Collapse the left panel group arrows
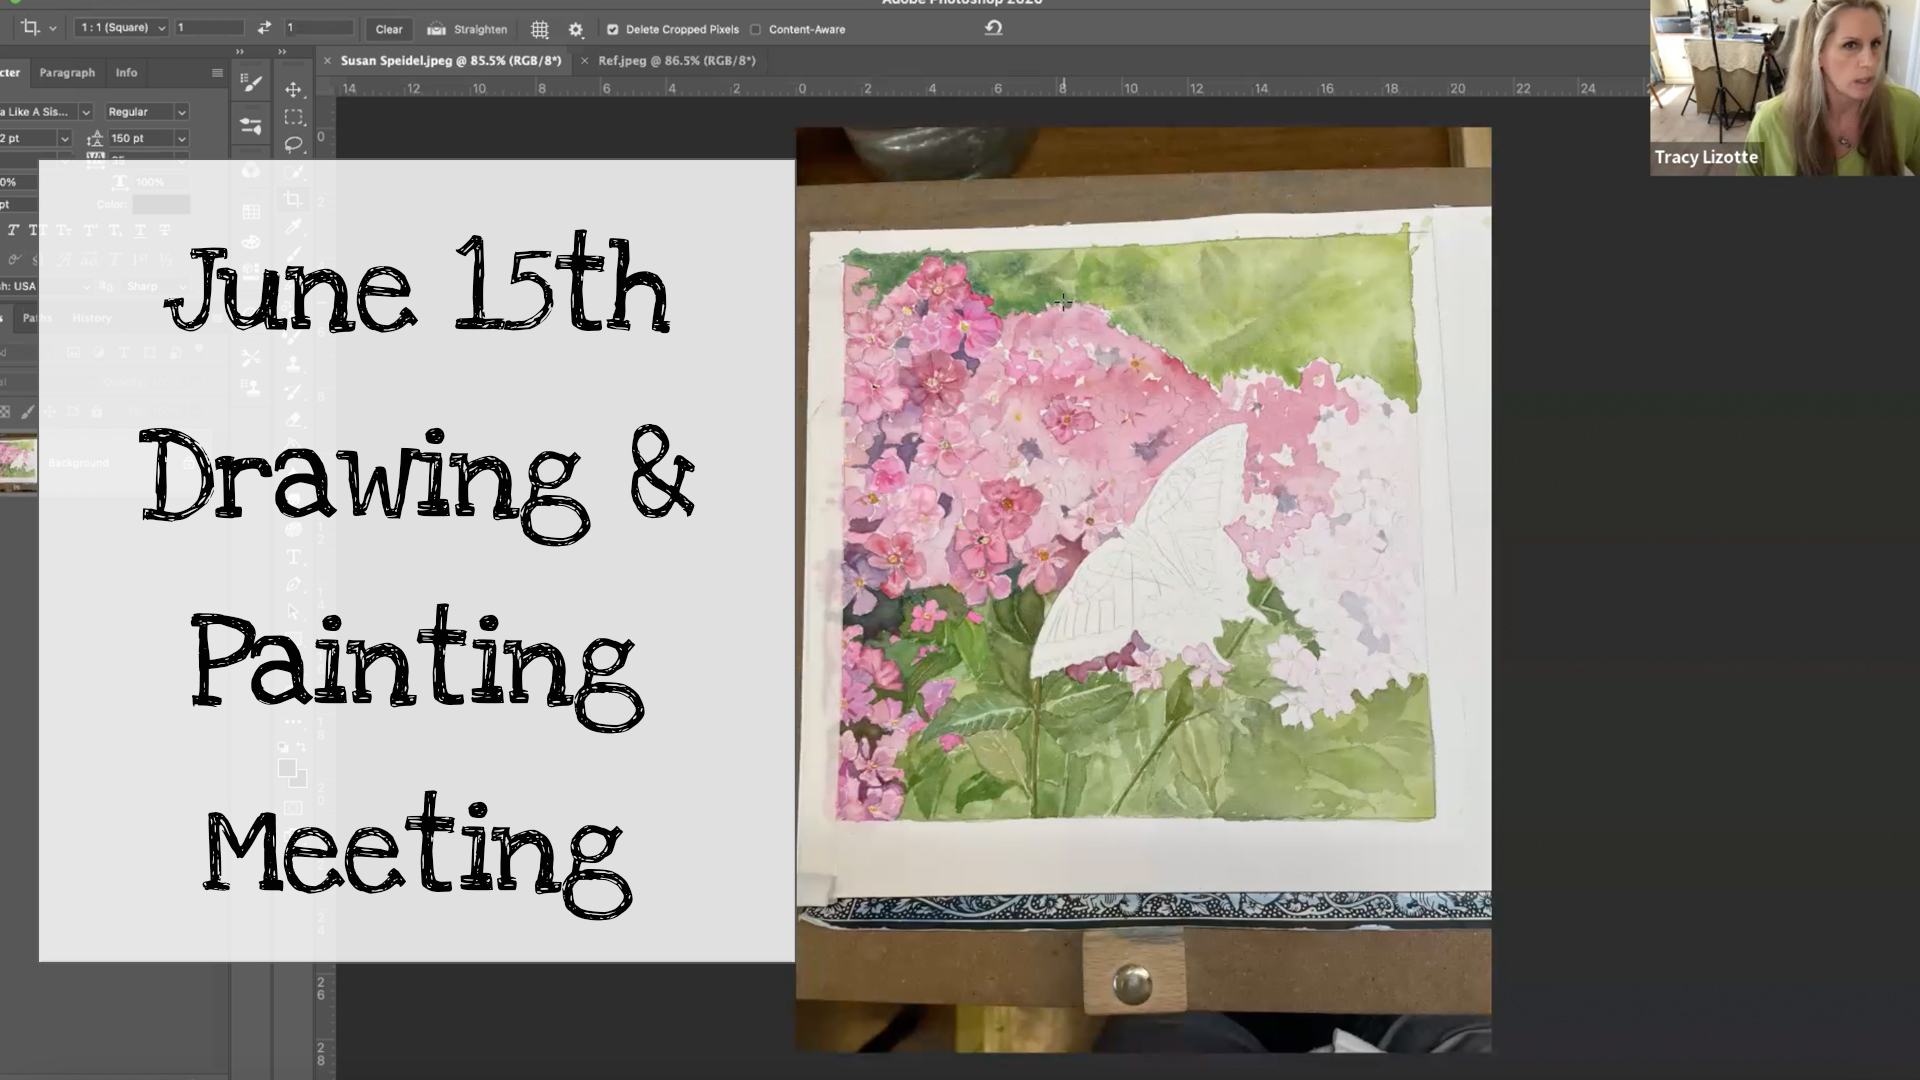Screen dimensions: 1920x1080 (240, 51)
